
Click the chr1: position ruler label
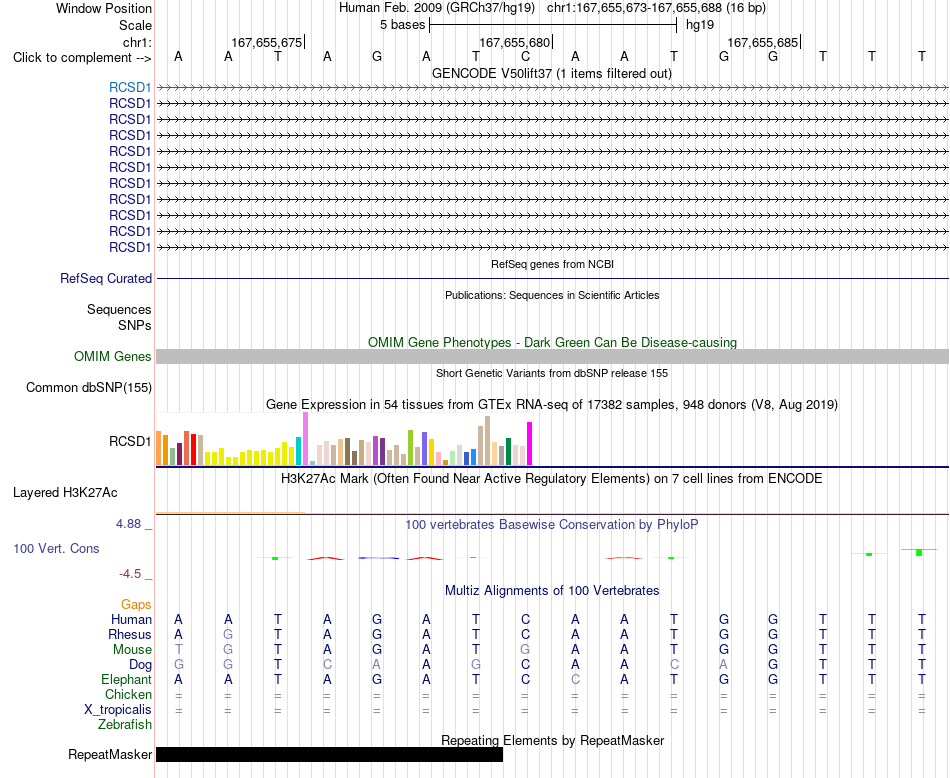pos(137,42)
